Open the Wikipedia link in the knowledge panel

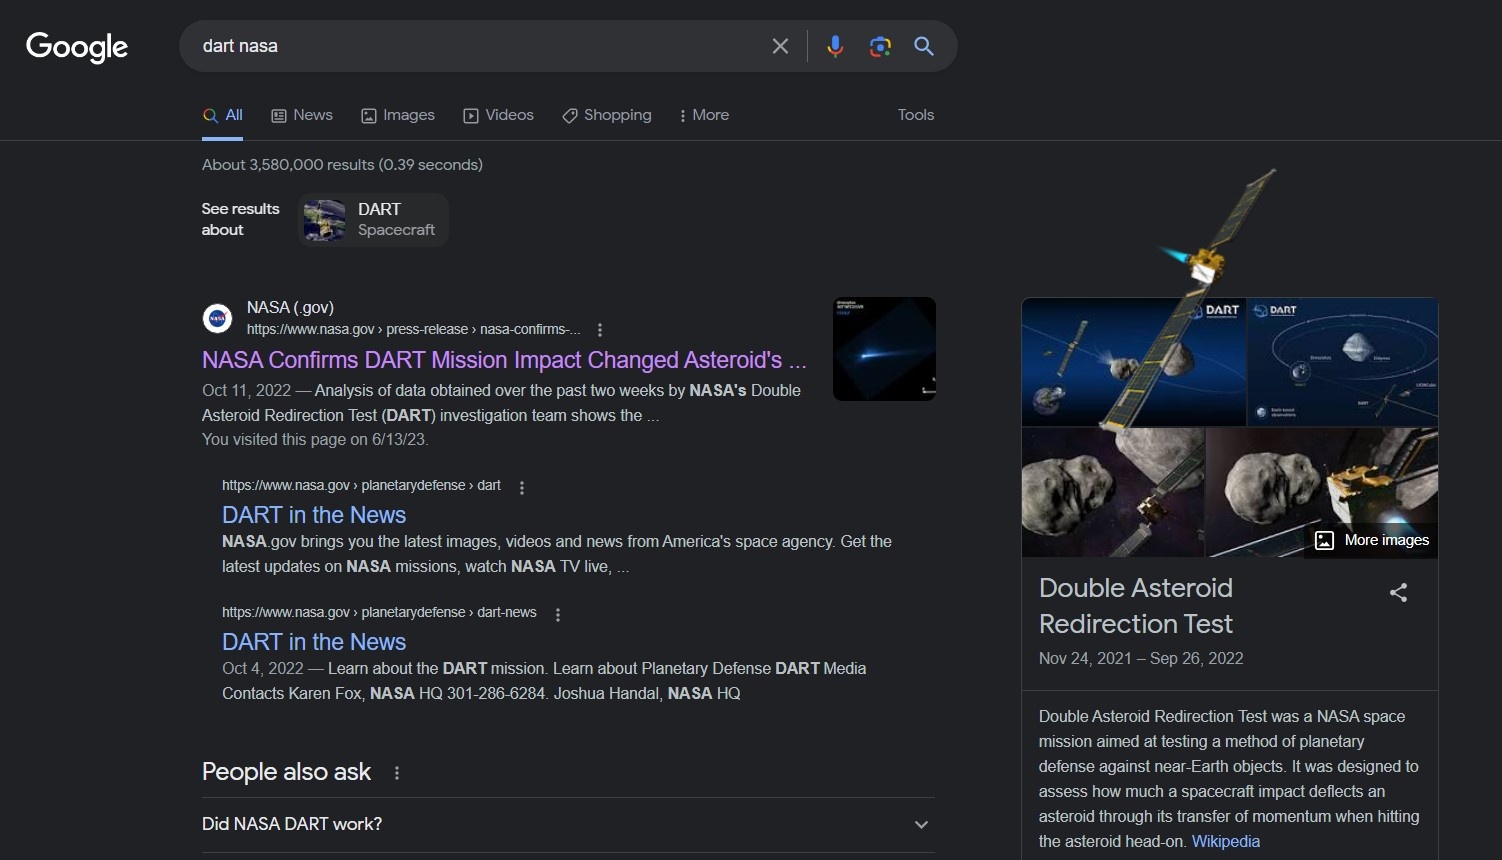pos(1224,841)
